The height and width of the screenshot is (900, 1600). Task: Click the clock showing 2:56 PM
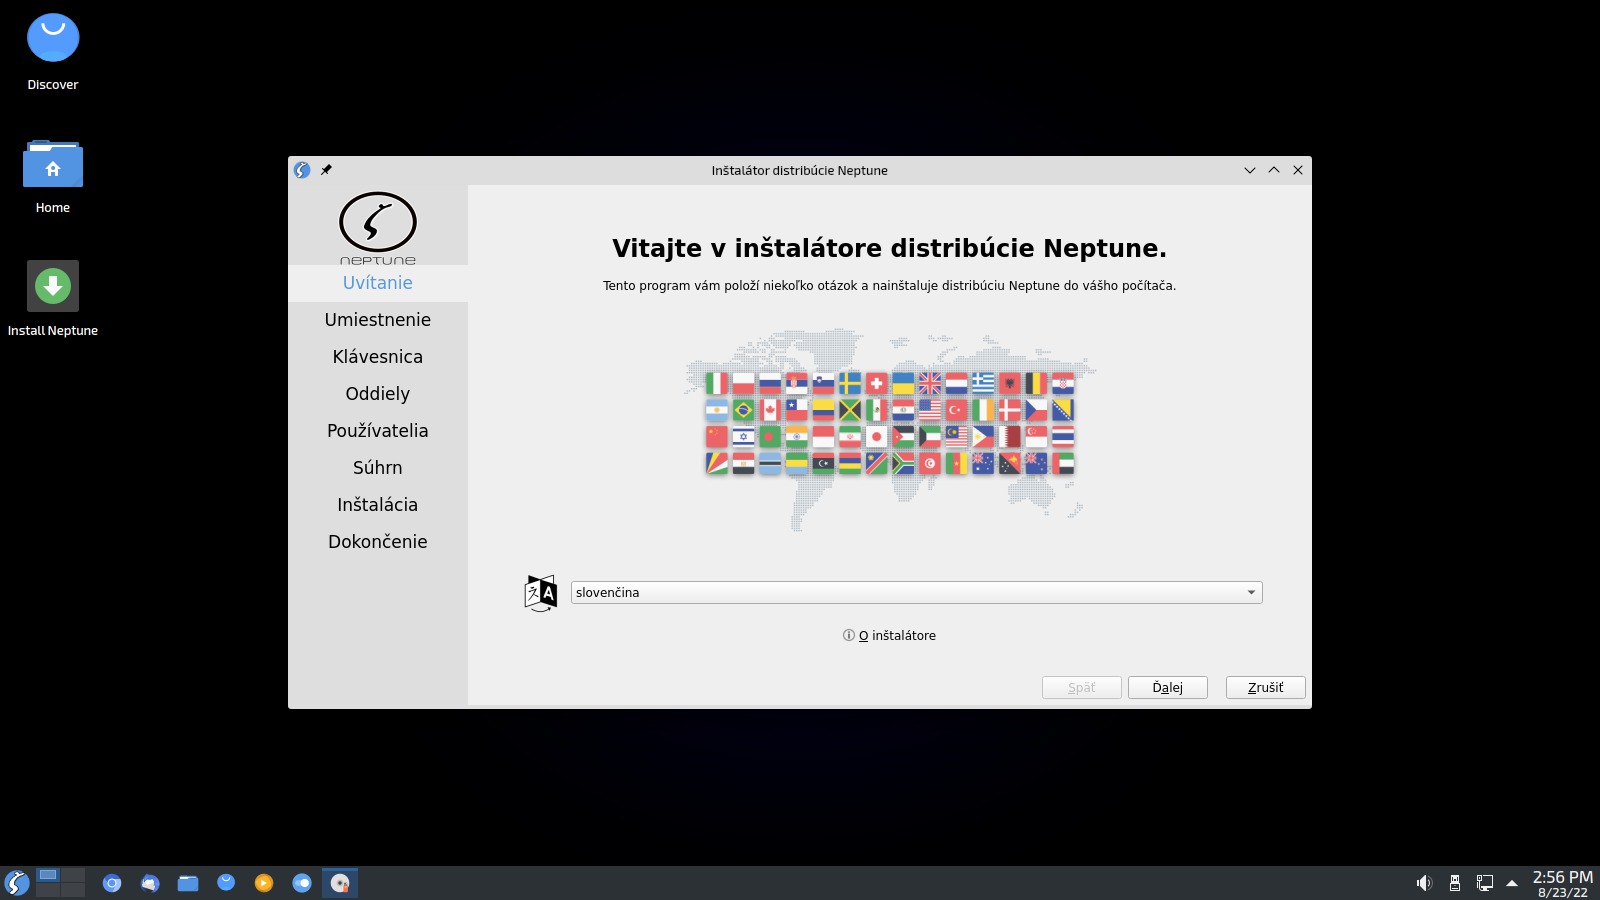tap(1563, 884)
